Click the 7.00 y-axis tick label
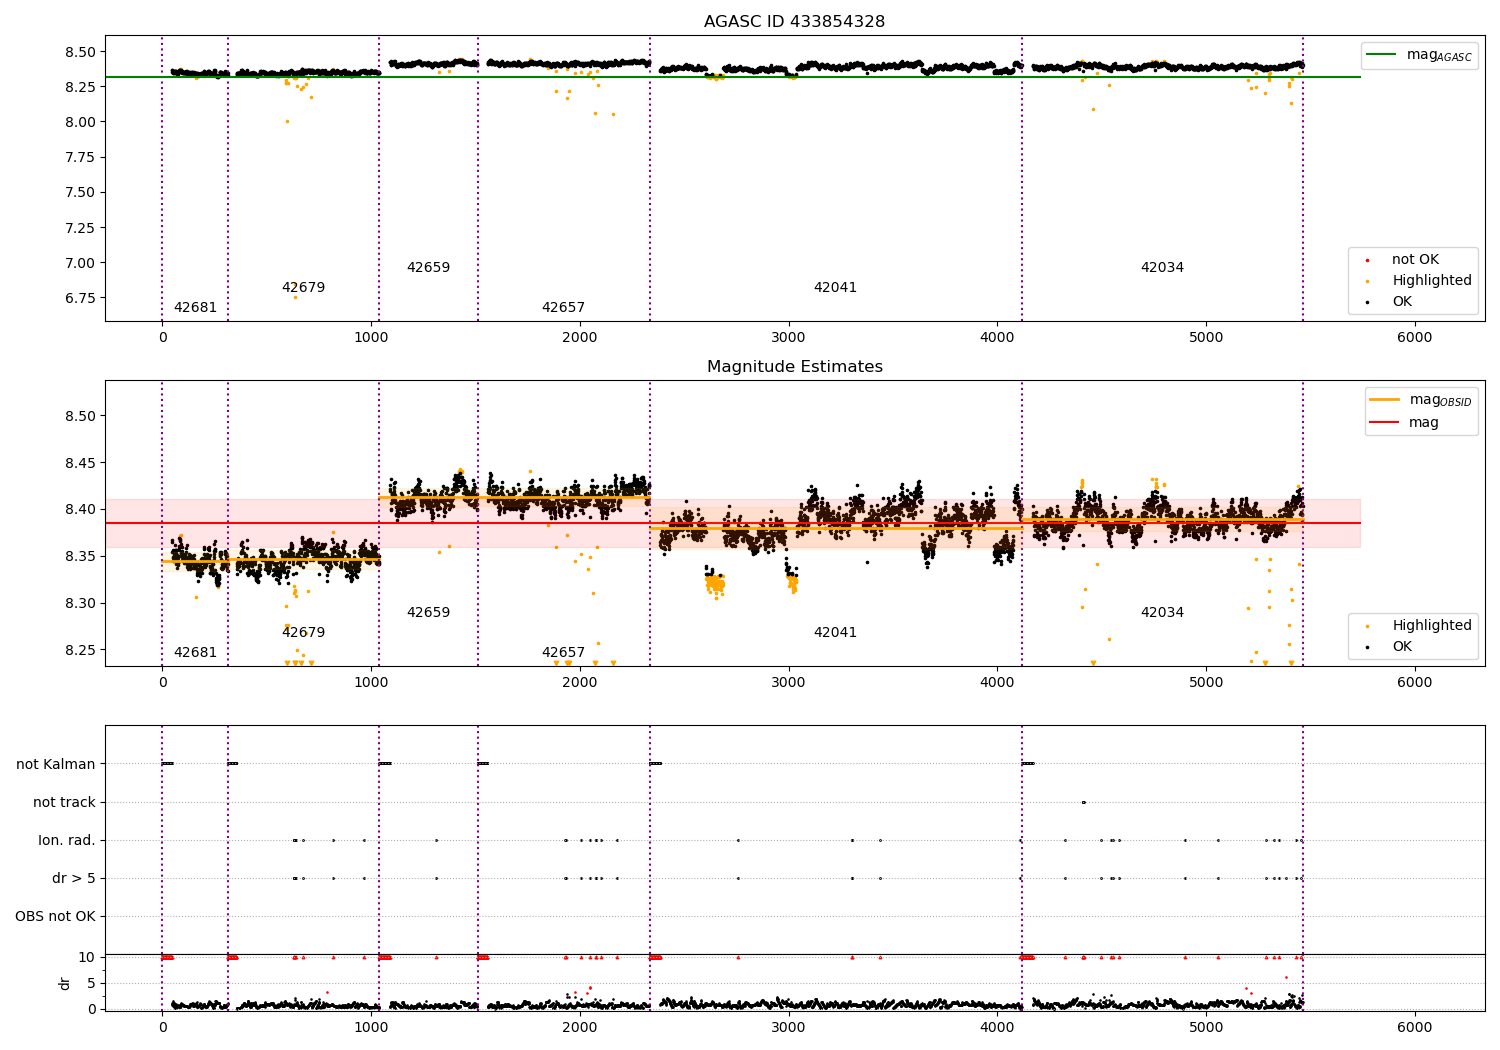 coord(81,263)
